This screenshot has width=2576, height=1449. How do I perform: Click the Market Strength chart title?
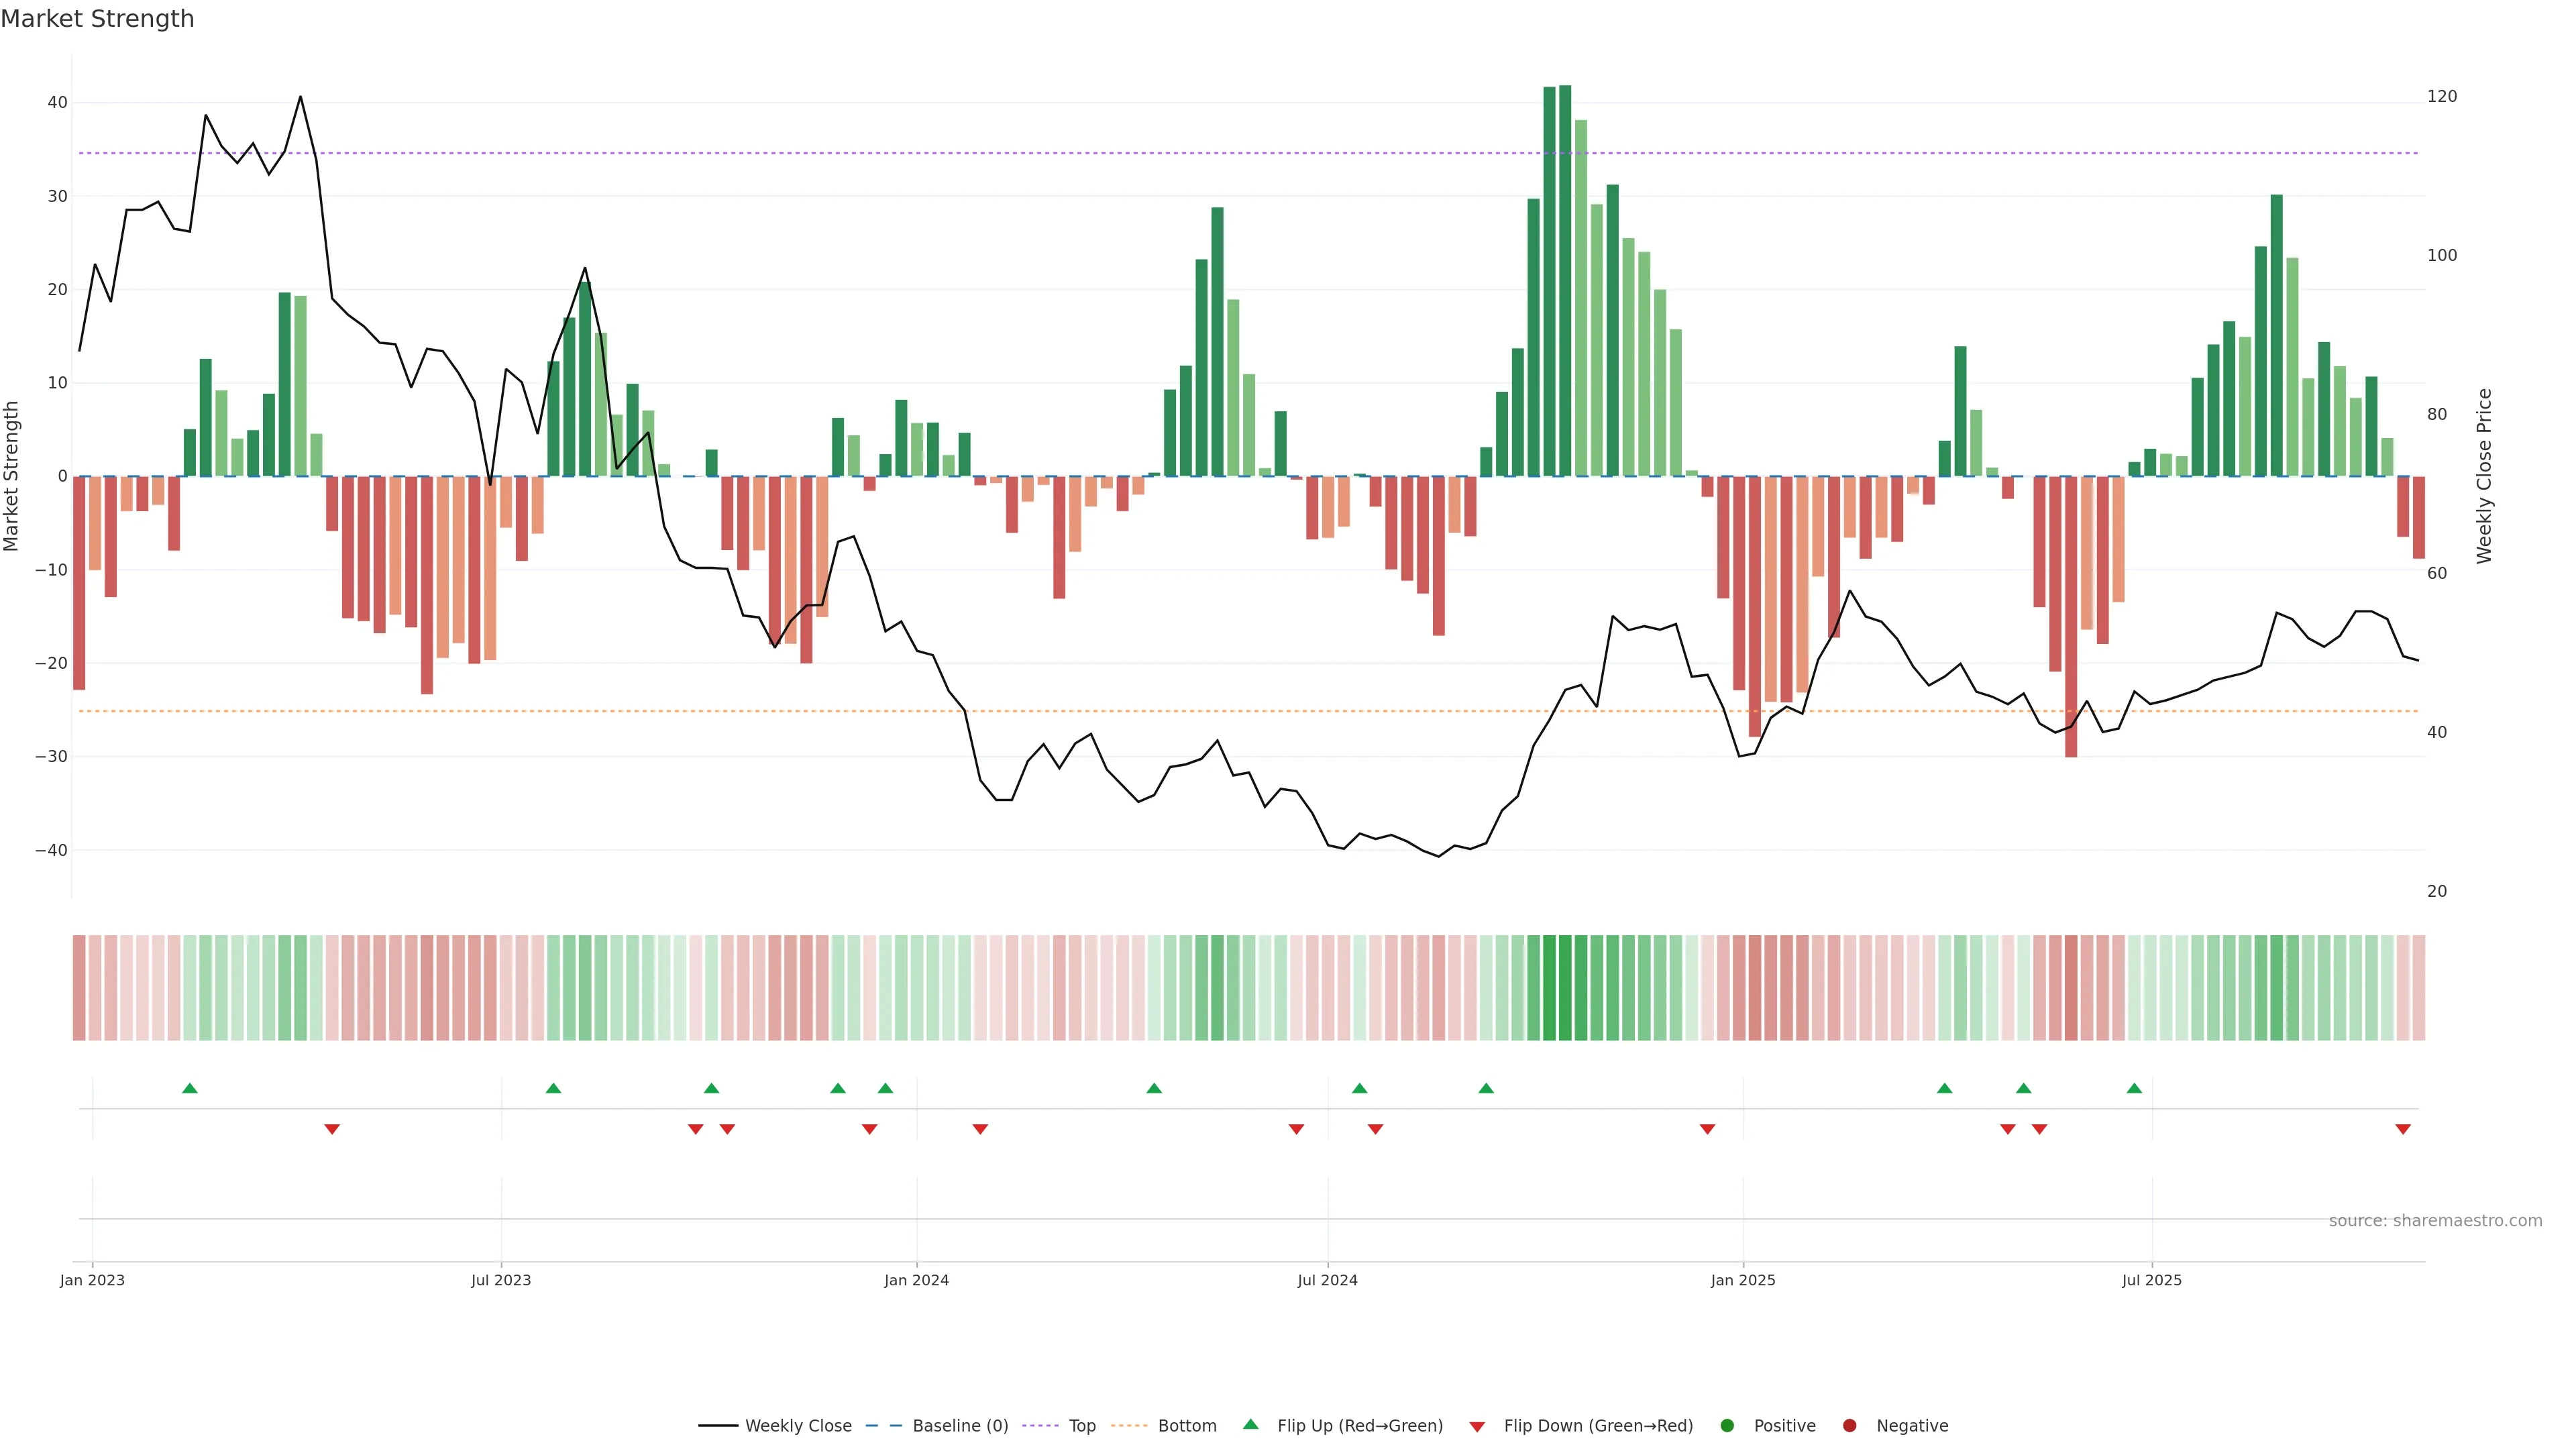[97, 19]
